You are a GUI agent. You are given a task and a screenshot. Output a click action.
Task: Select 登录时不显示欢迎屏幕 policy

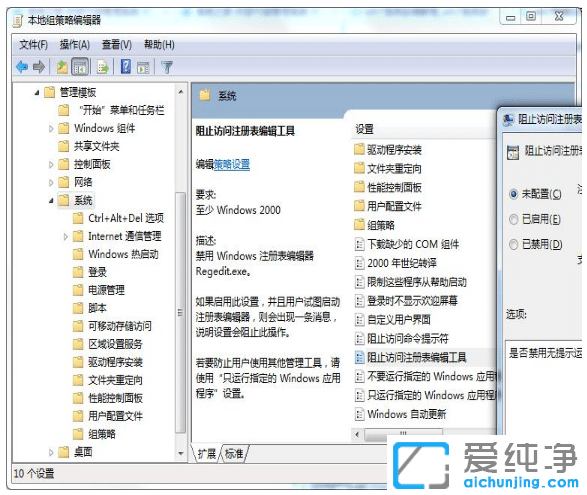[x=412, y=301]
